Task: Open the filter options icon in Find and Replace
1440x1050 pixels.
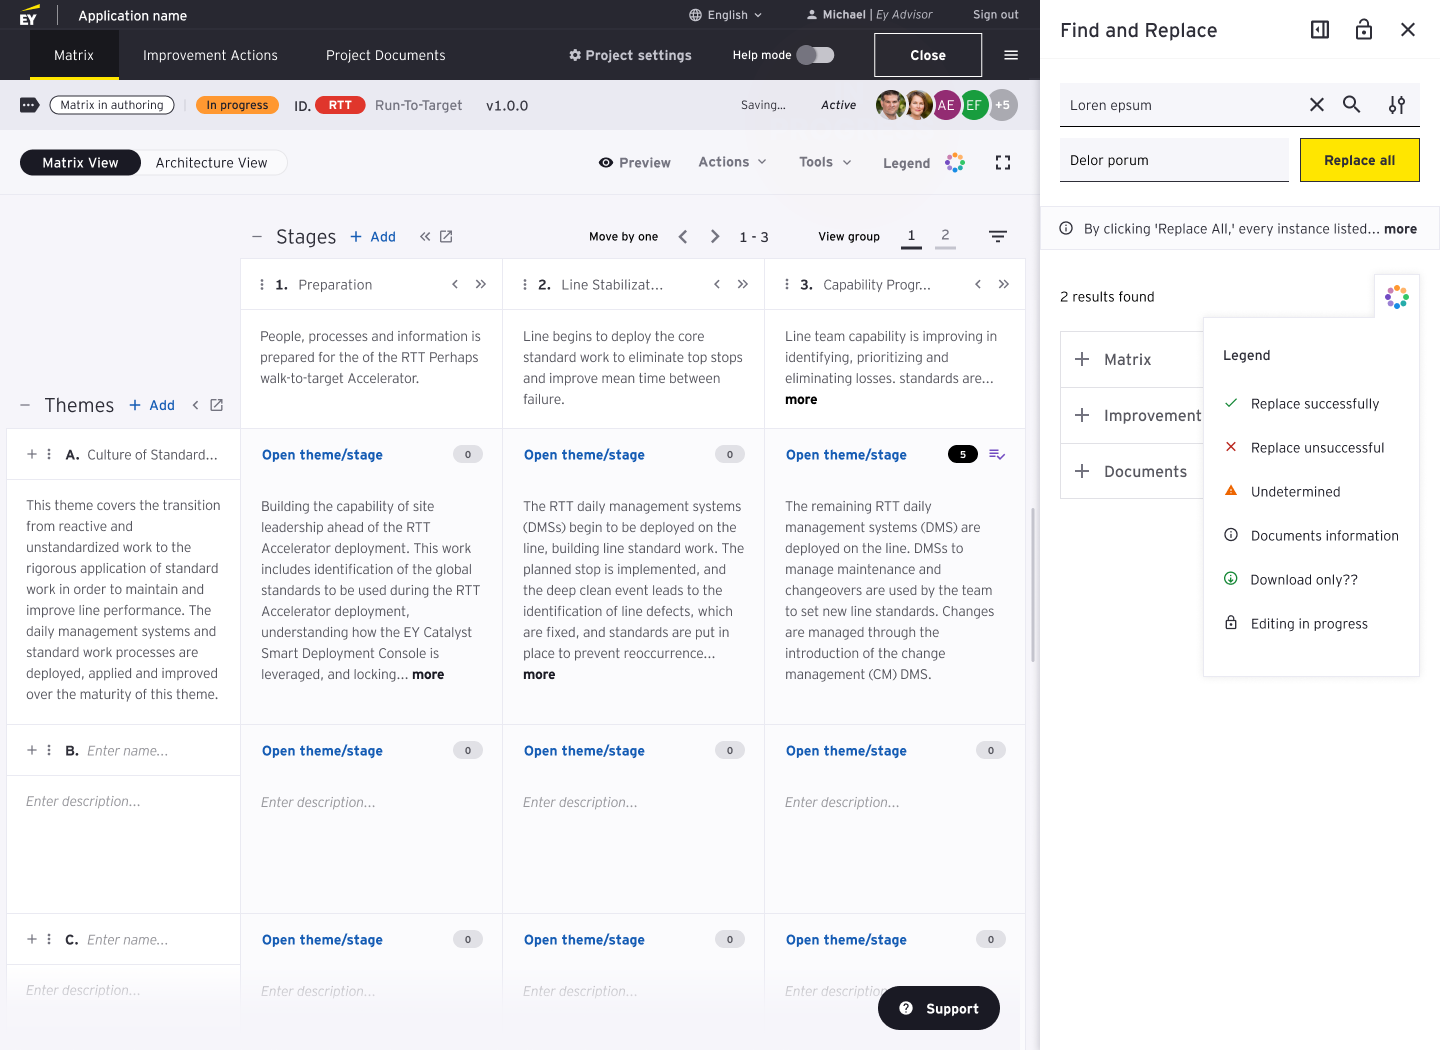Action: pyautogui.click(x=1397, y=105)
